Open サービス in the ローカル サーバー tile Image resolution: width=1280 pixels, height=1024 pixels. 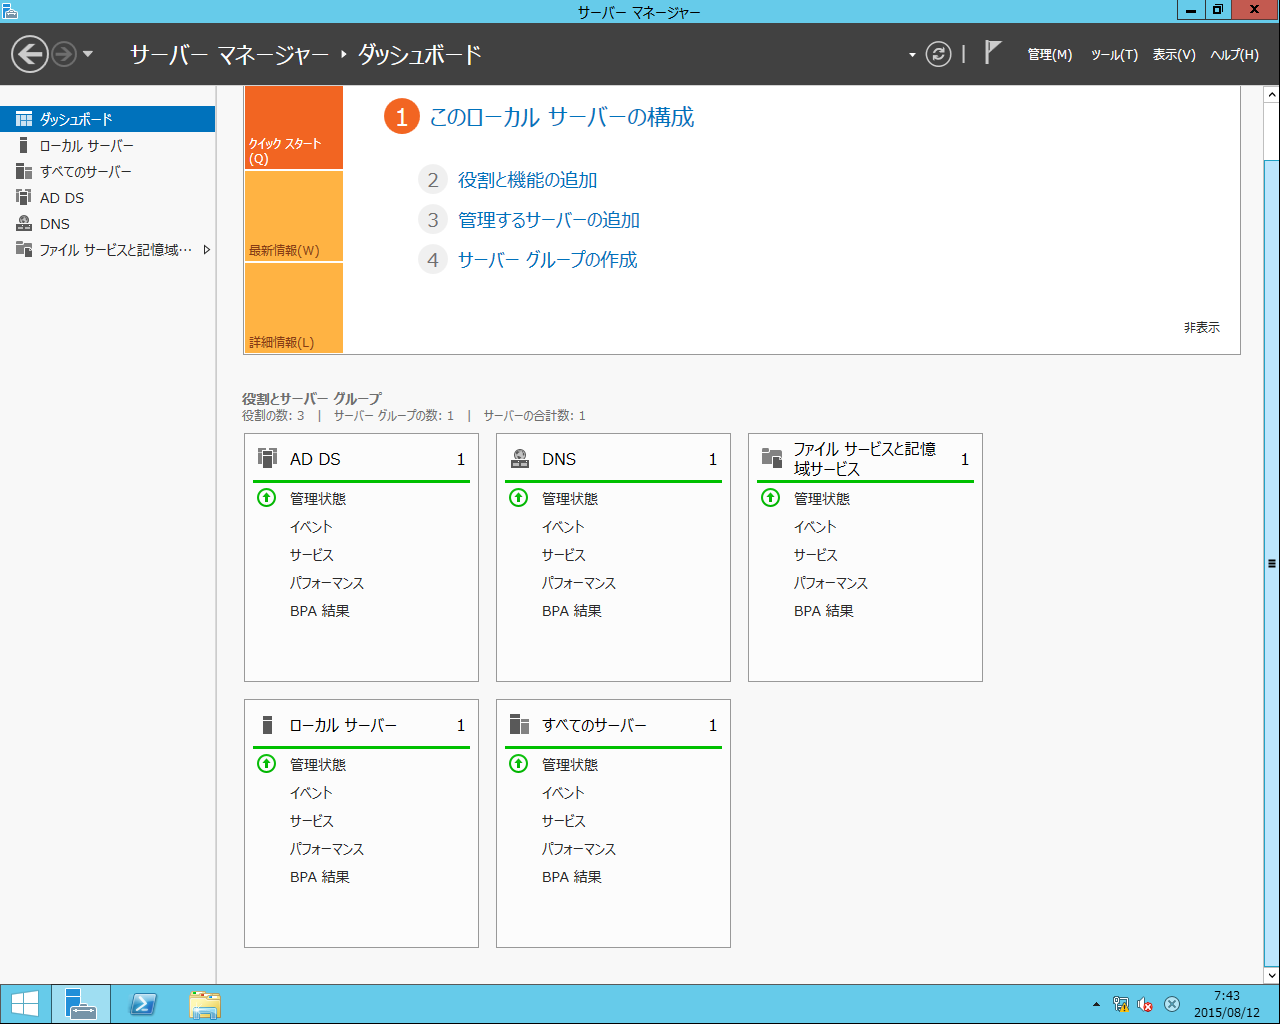(x=312, y=821)
